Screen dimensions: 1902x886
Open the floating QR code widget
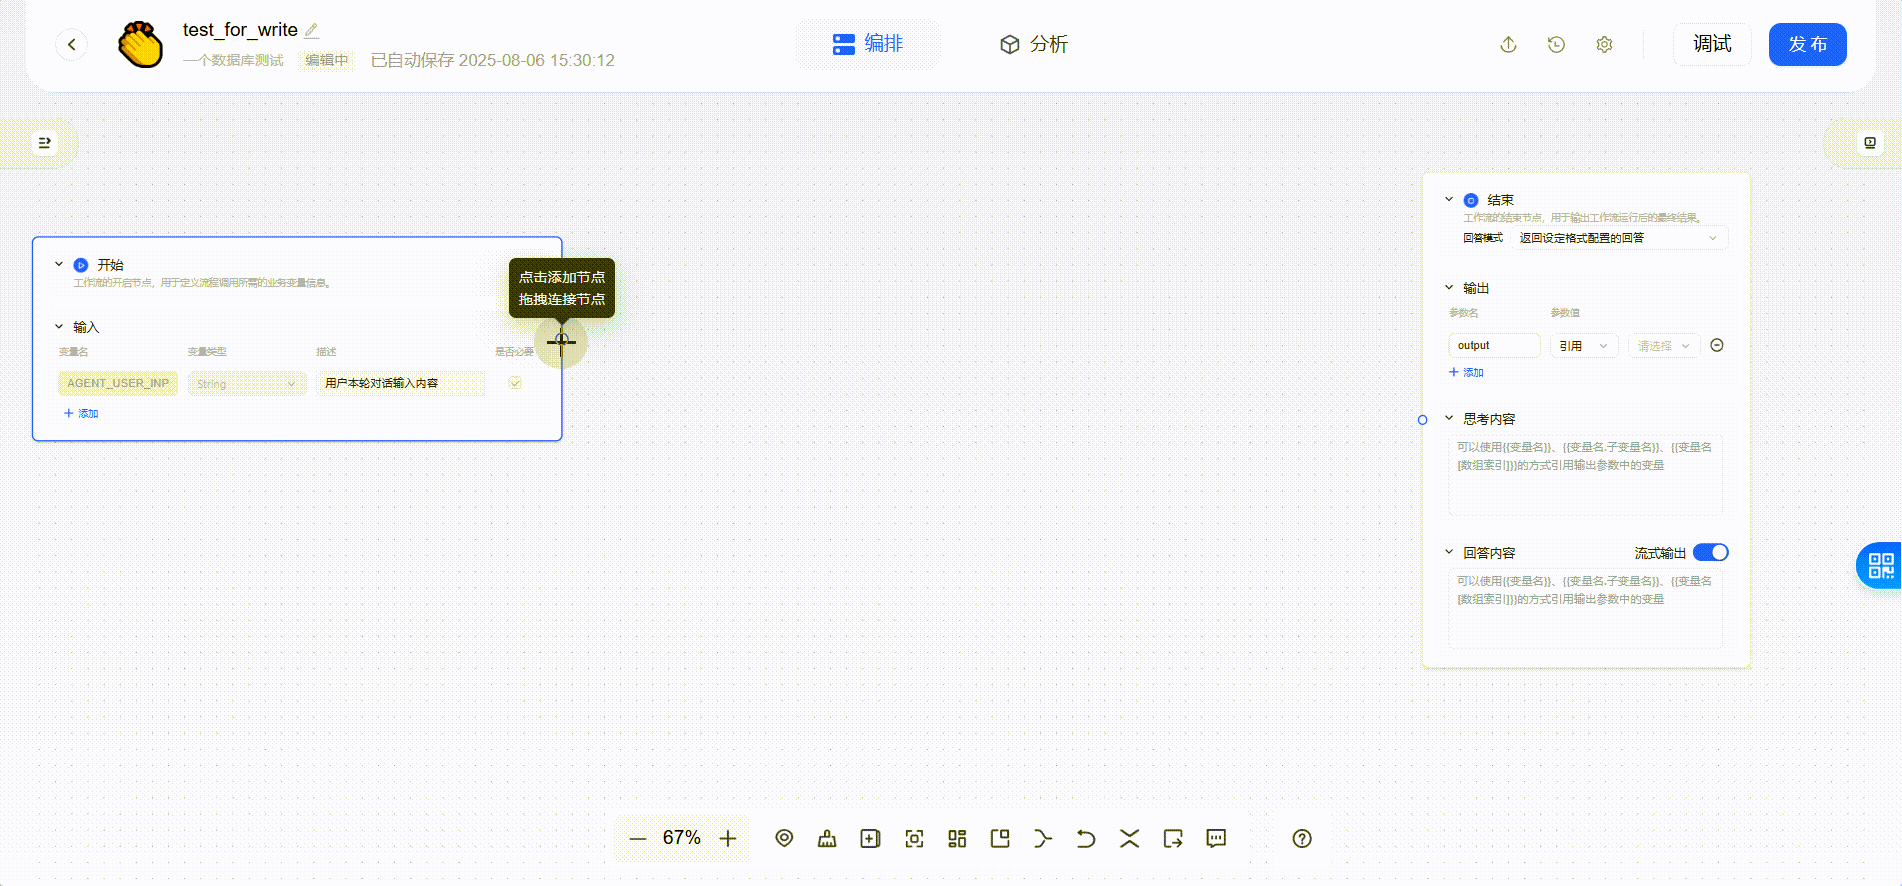tap(1880, 566)
